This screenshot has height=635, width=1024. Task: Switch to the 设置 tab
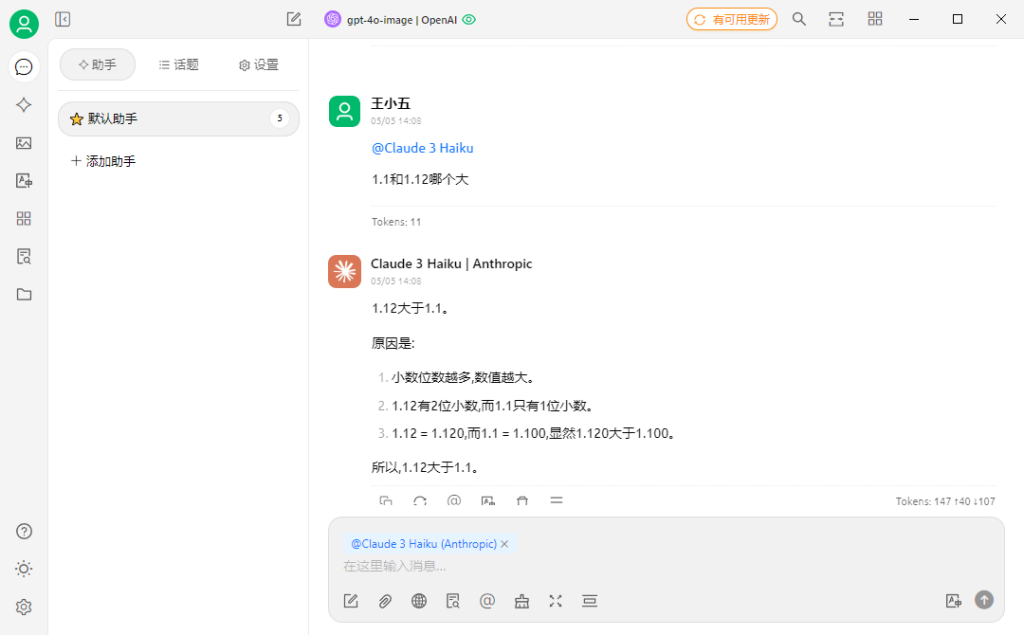tap(259, 65)
